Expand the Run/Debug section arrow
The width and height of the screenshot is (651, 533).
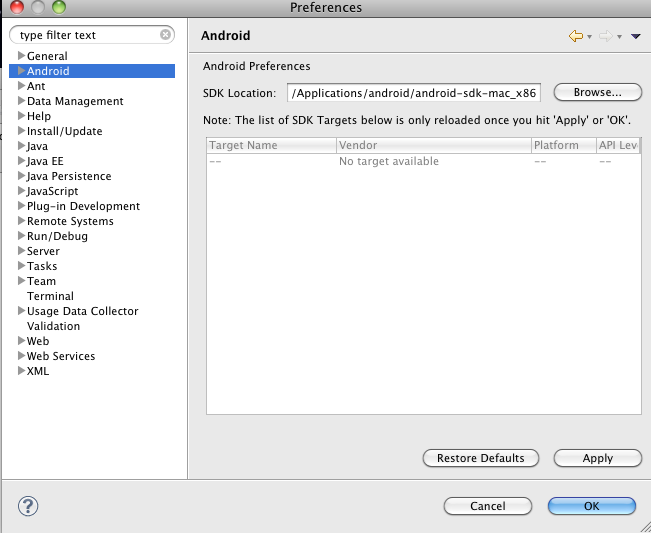pyautogui.click(x=21, y=236)
